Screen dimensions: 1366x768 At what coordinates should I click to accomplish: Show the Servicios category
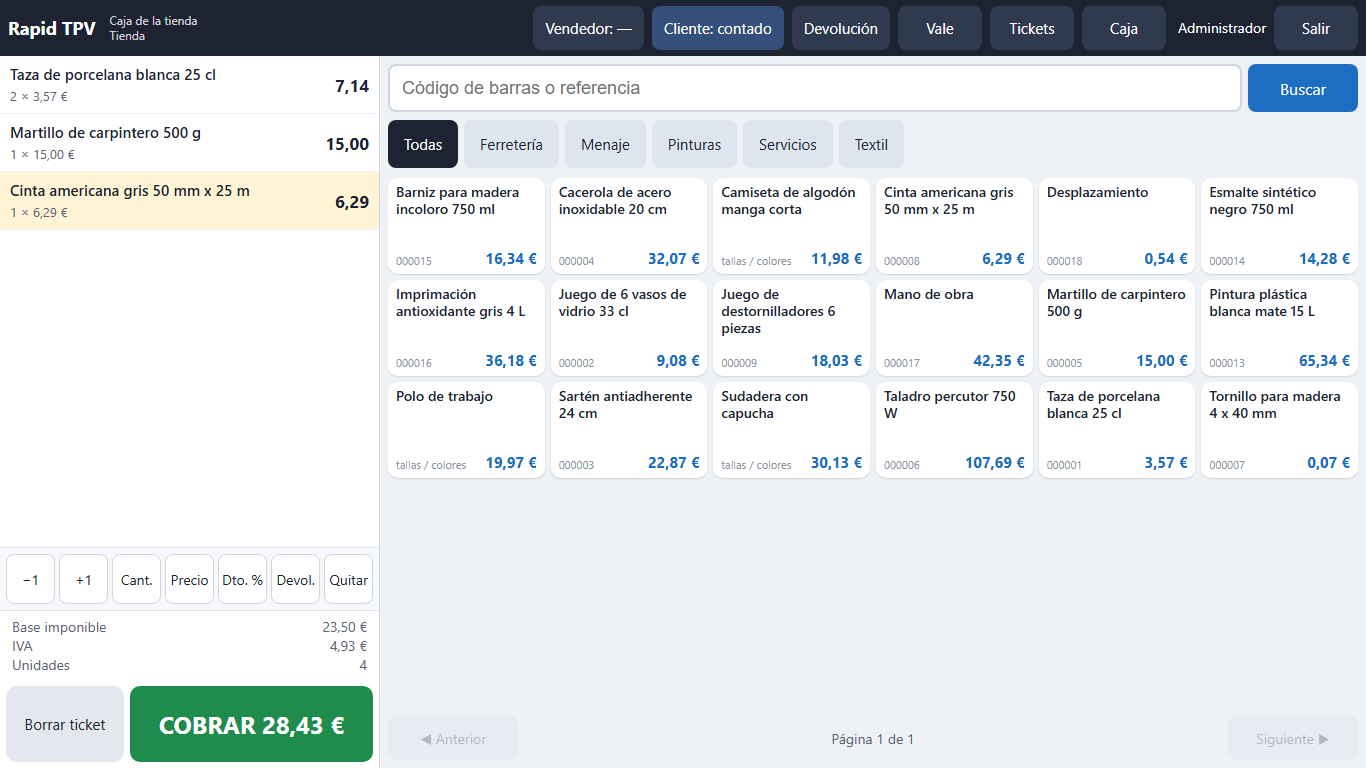(788, 144)
